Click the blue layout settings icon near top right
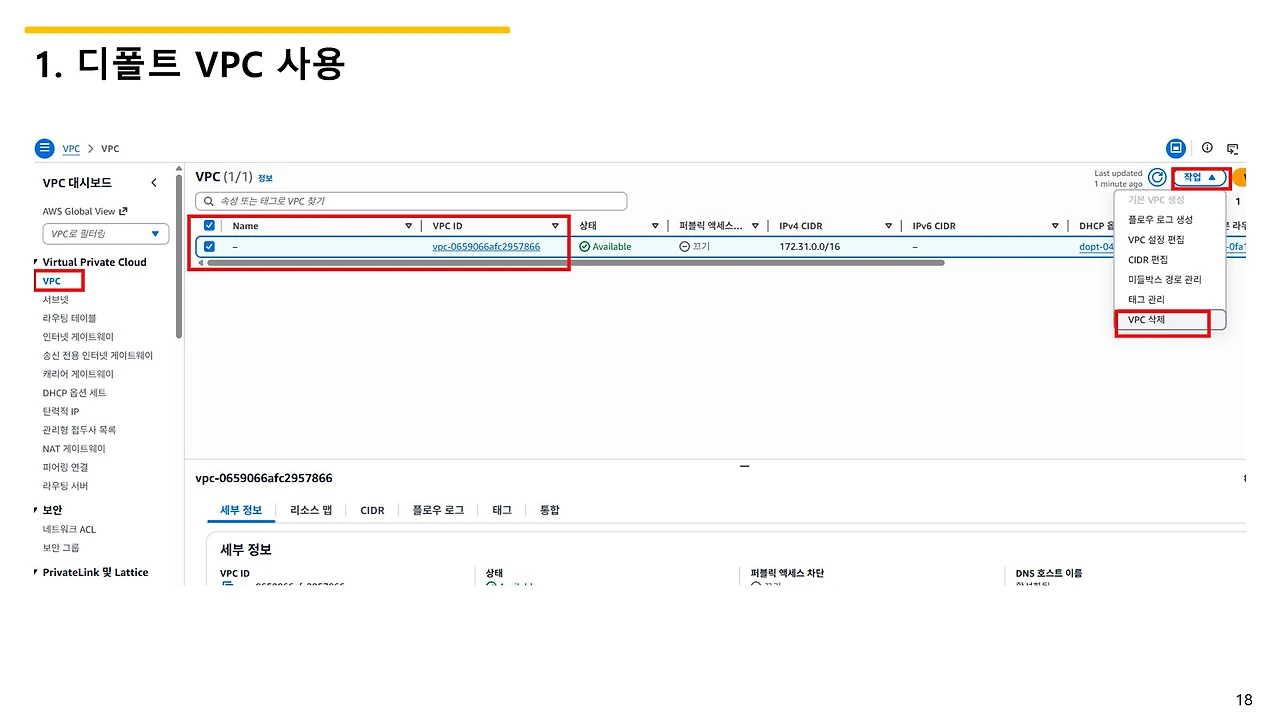The width and height of the screenshot is (1280, 720). (x=1176, y=148)
